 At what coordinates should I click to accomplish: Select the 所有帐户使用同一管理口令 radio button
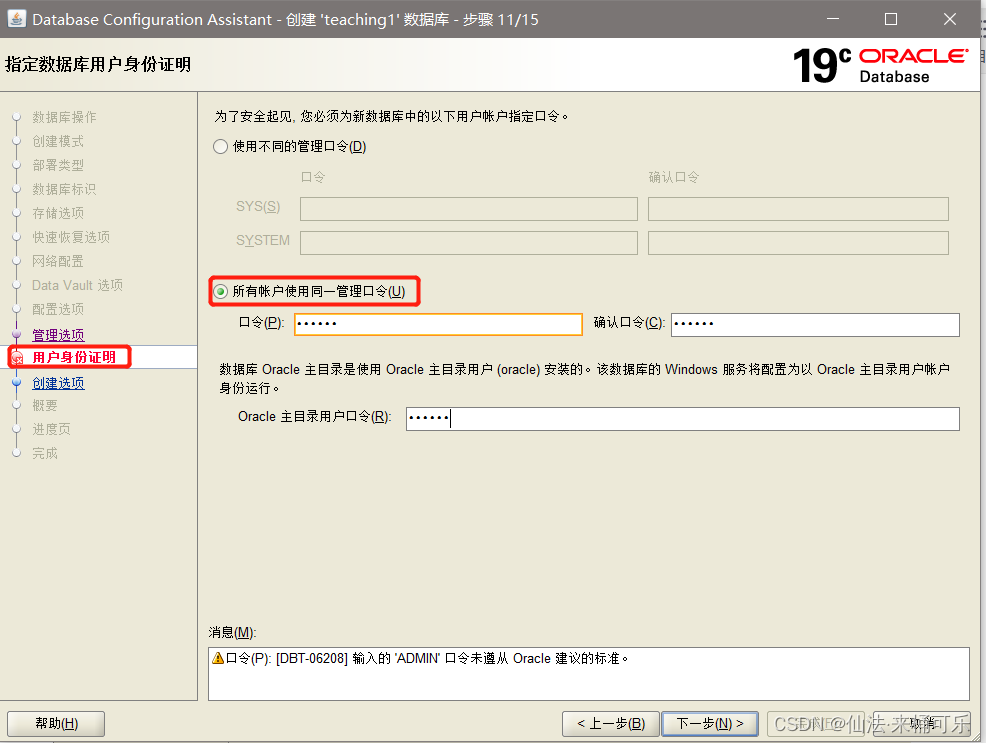[220, 291]
